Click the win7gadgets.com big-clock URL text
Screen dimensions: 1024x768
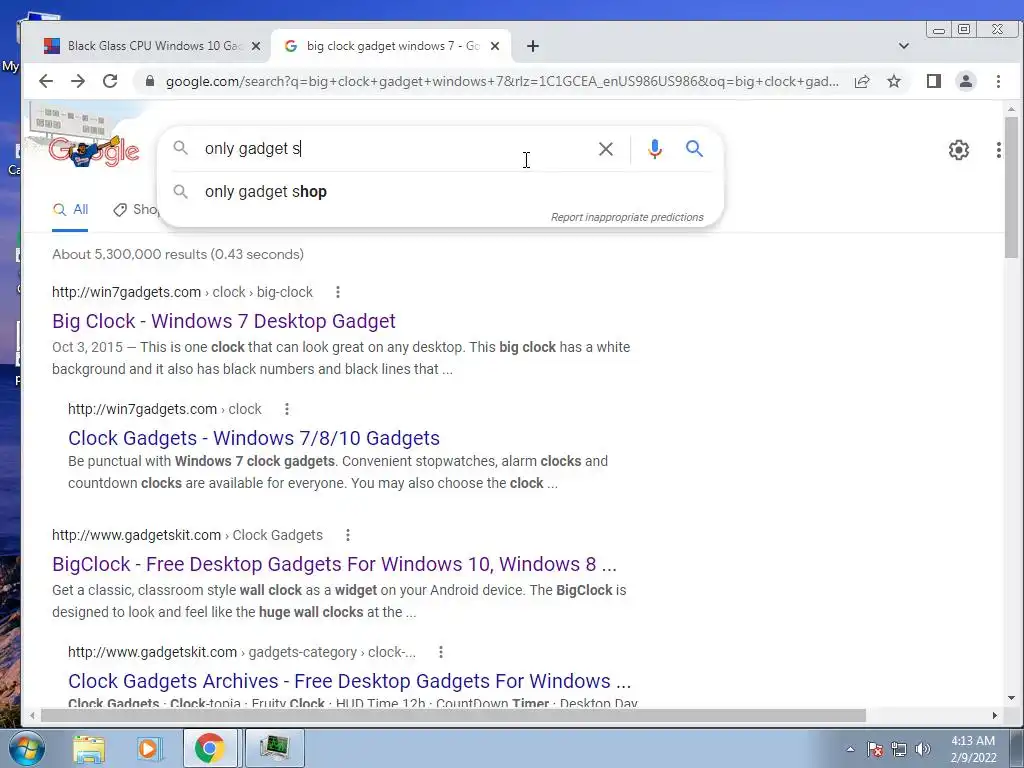pos(182,292)
